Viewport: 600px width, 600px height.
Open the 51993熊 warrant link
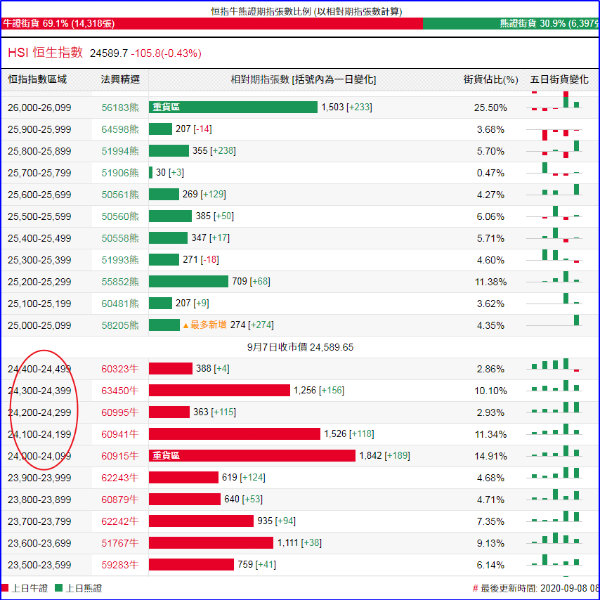(120, 260)
